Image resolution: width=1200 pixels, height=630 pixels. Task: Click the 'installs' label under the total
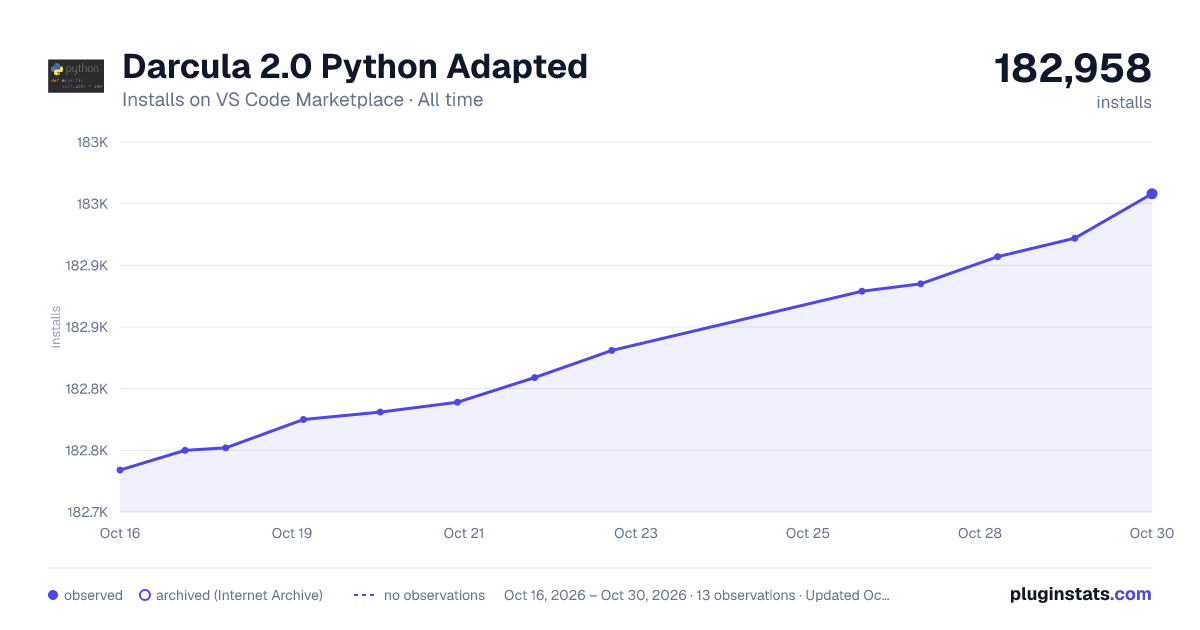1124,102
